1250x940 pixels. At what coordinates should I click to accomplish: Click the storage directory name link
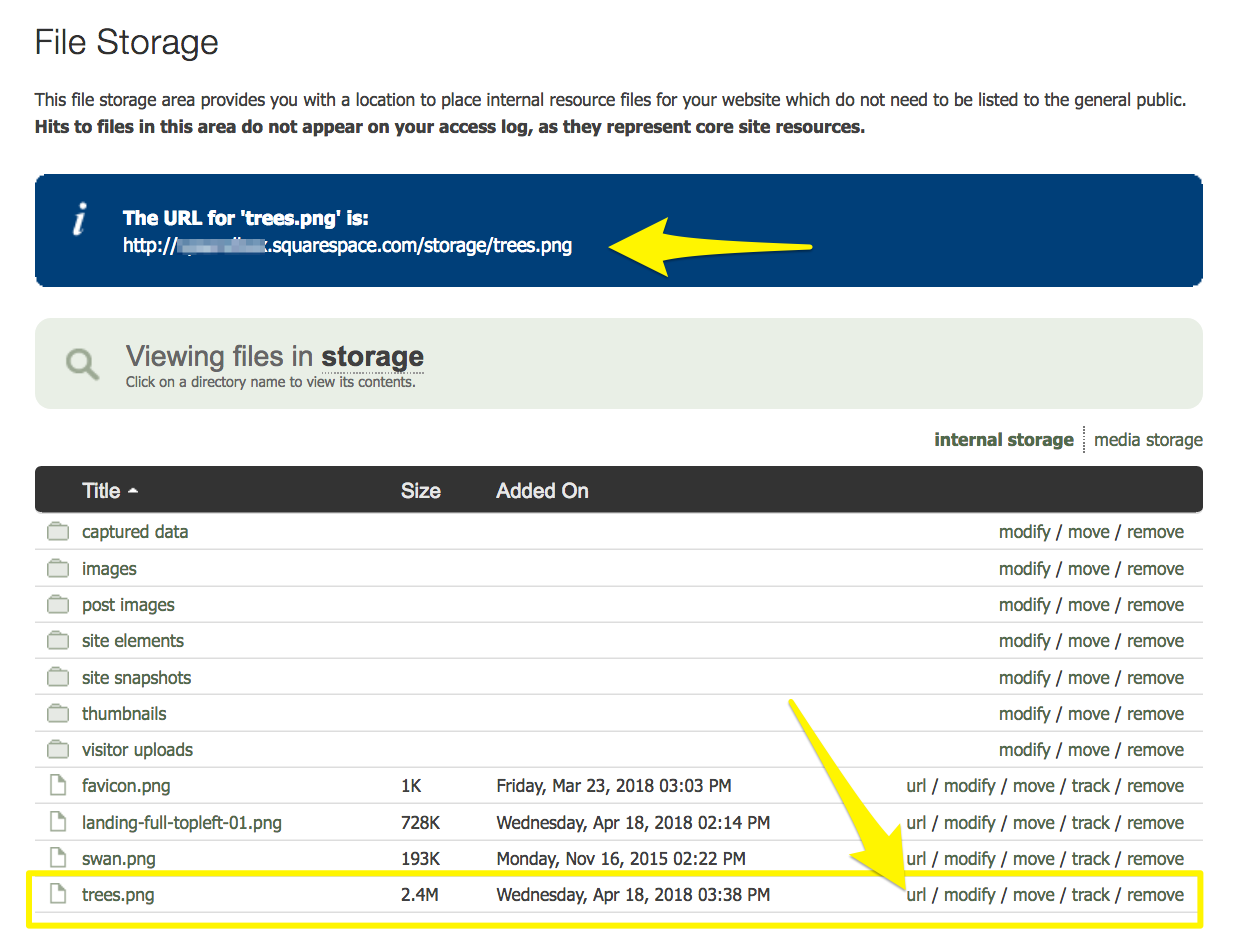tap(372, 357)
